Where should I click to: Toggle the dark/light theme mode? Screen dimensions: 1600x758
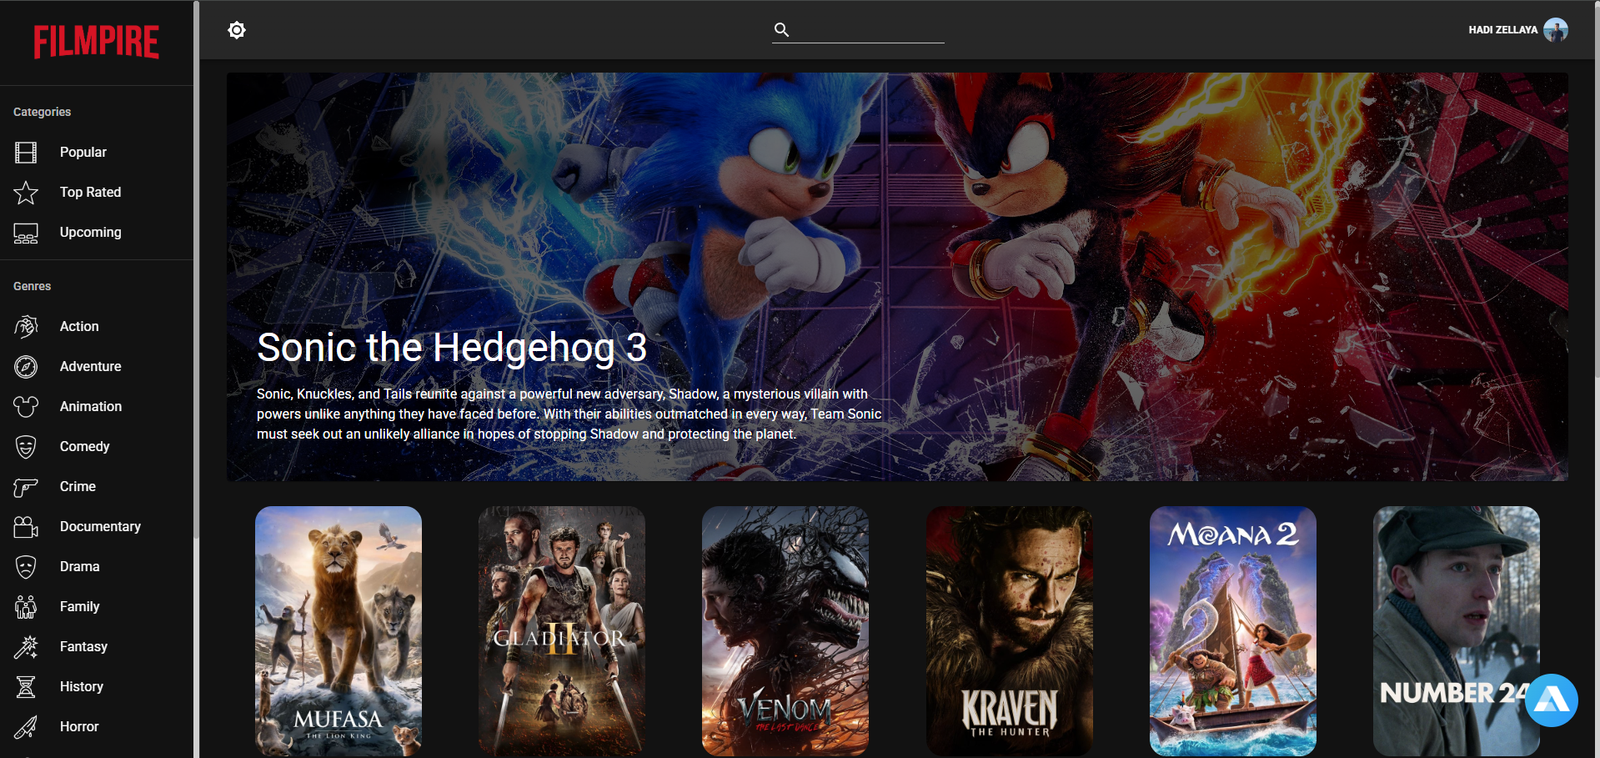[x=236, y=30]
